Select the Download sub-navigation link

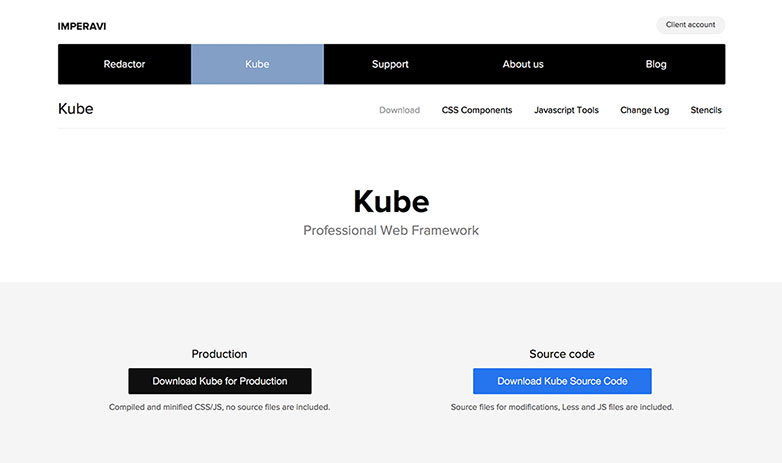(x=399, y=110)
